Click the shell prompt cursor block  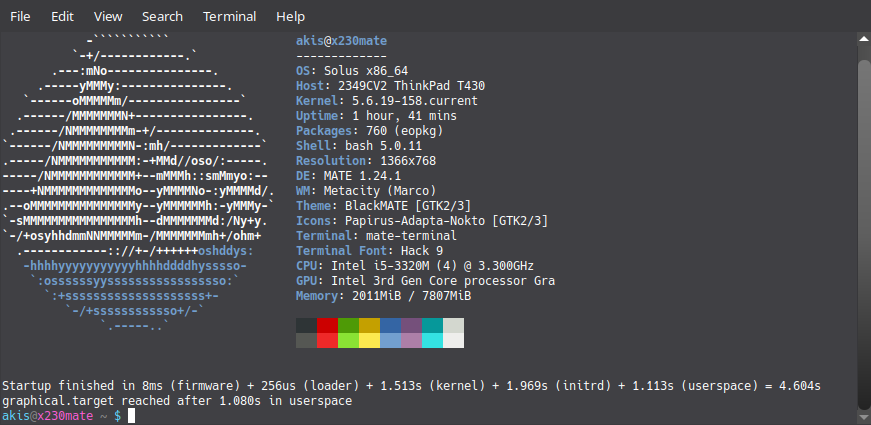pyautogui.click(x=132, y=416)
